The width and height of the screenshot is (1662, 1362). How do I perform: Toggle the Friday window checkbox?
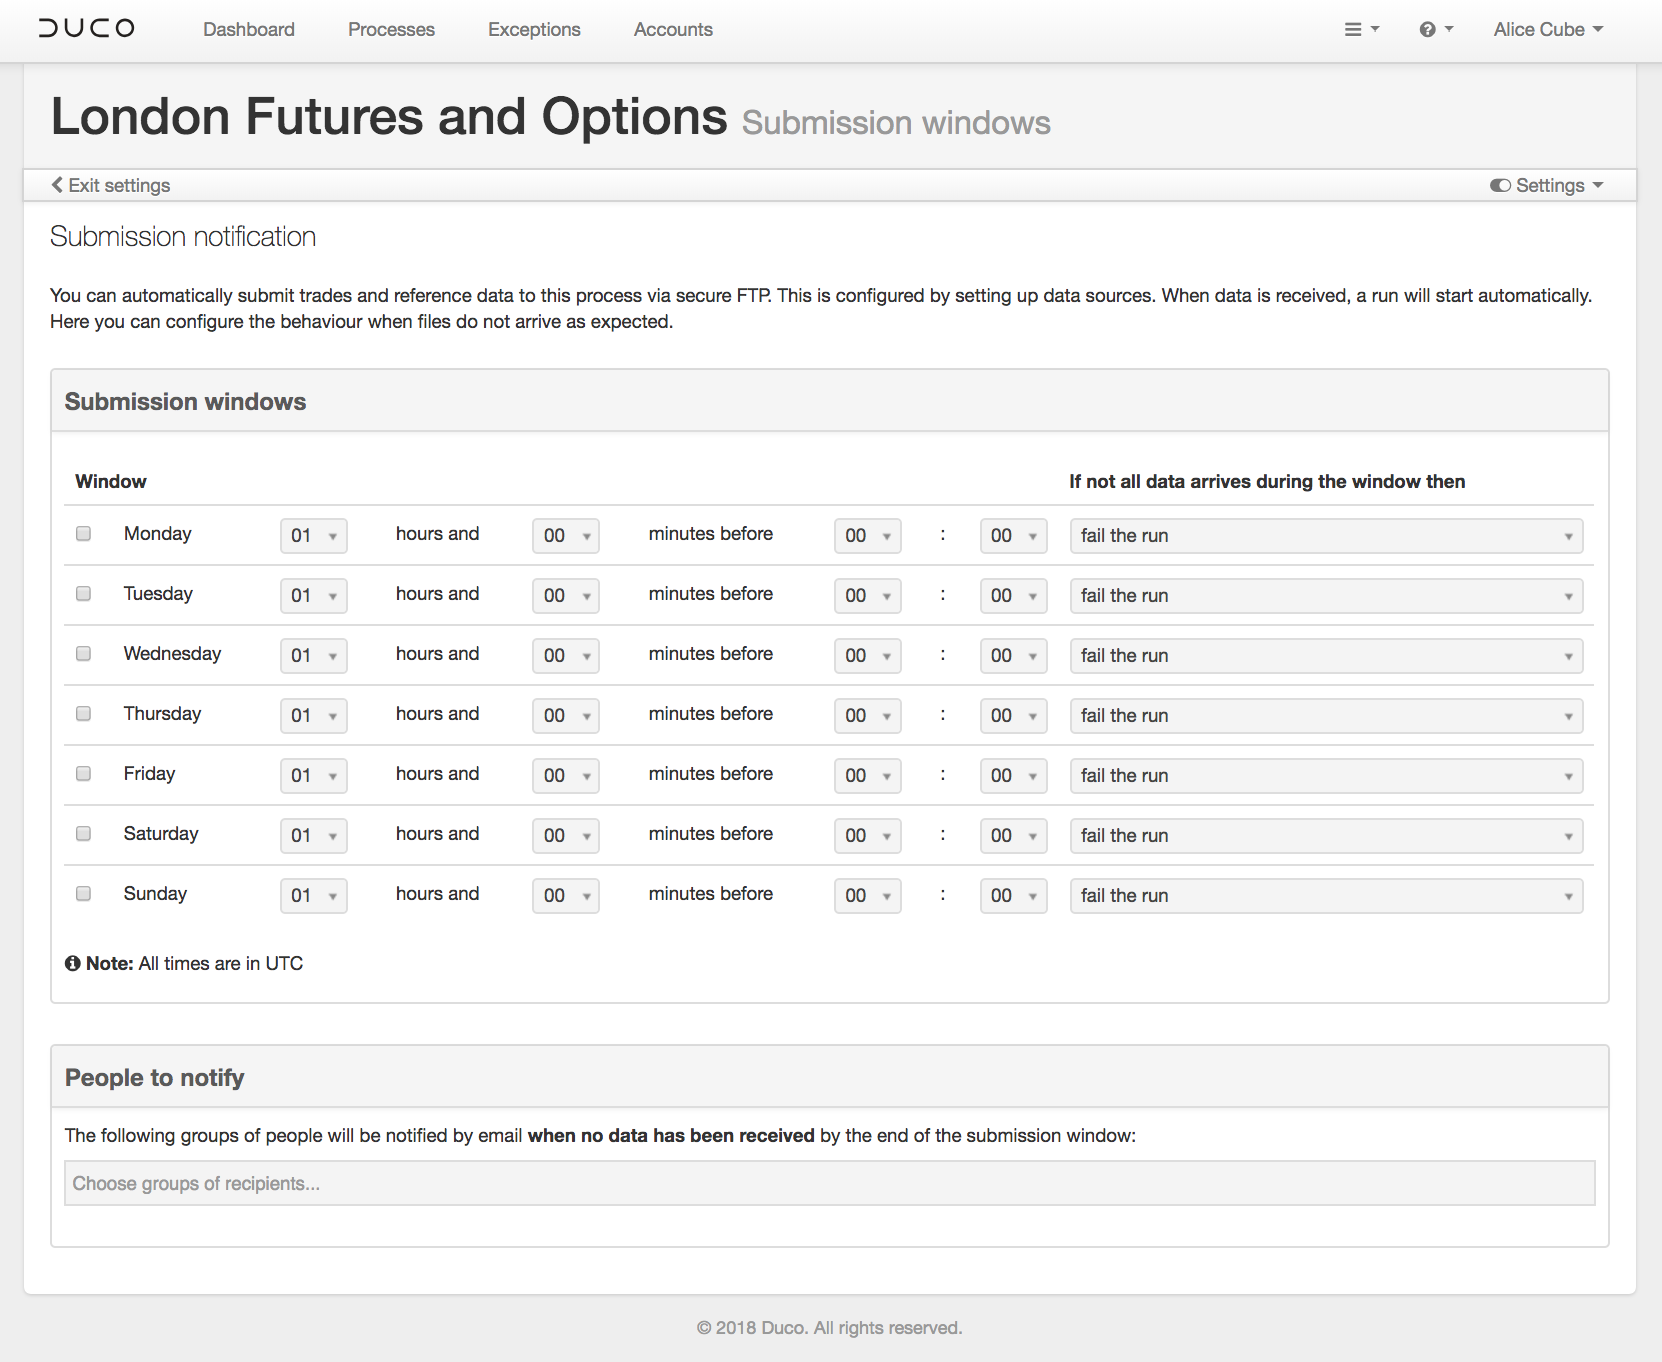click(84, 774)
